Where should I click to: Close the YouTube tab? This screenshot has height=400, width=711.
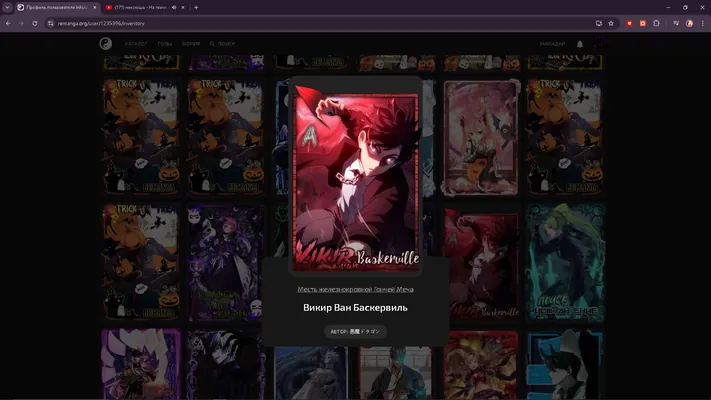[183, 7]
